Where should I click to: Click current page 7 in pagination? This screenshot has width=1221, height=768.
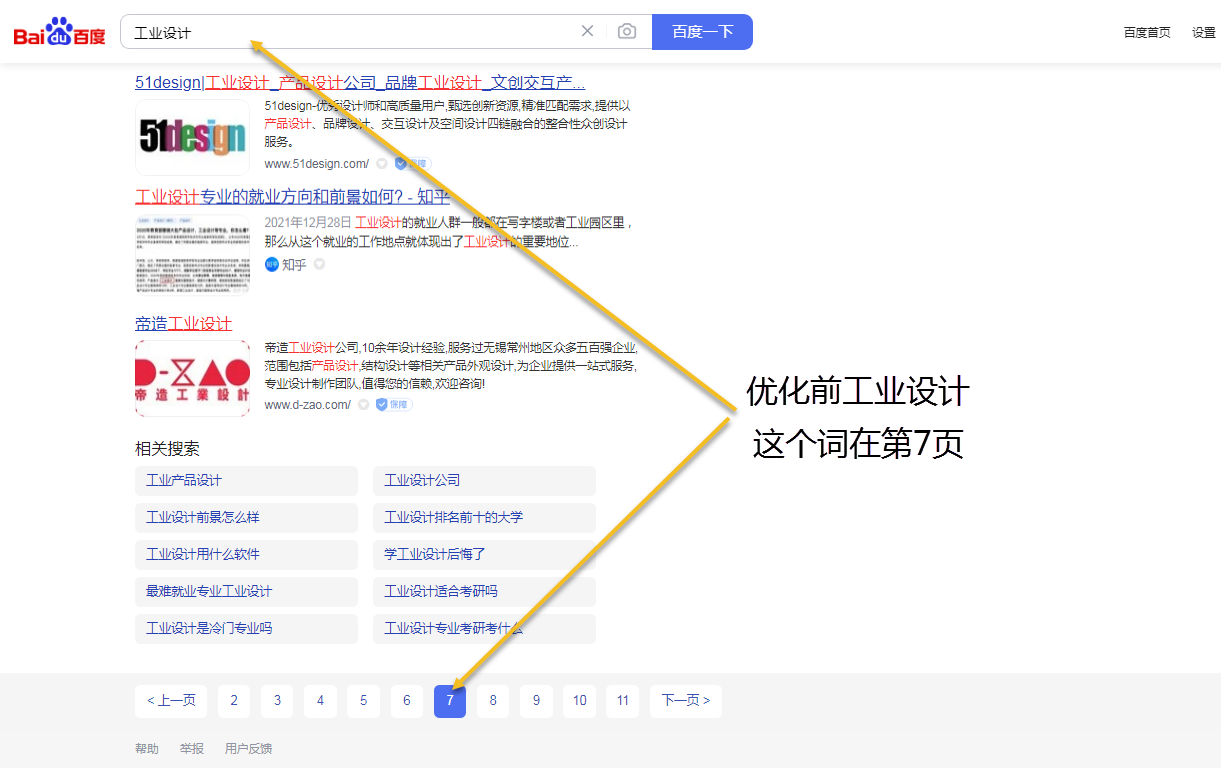(x=450, y=701)
